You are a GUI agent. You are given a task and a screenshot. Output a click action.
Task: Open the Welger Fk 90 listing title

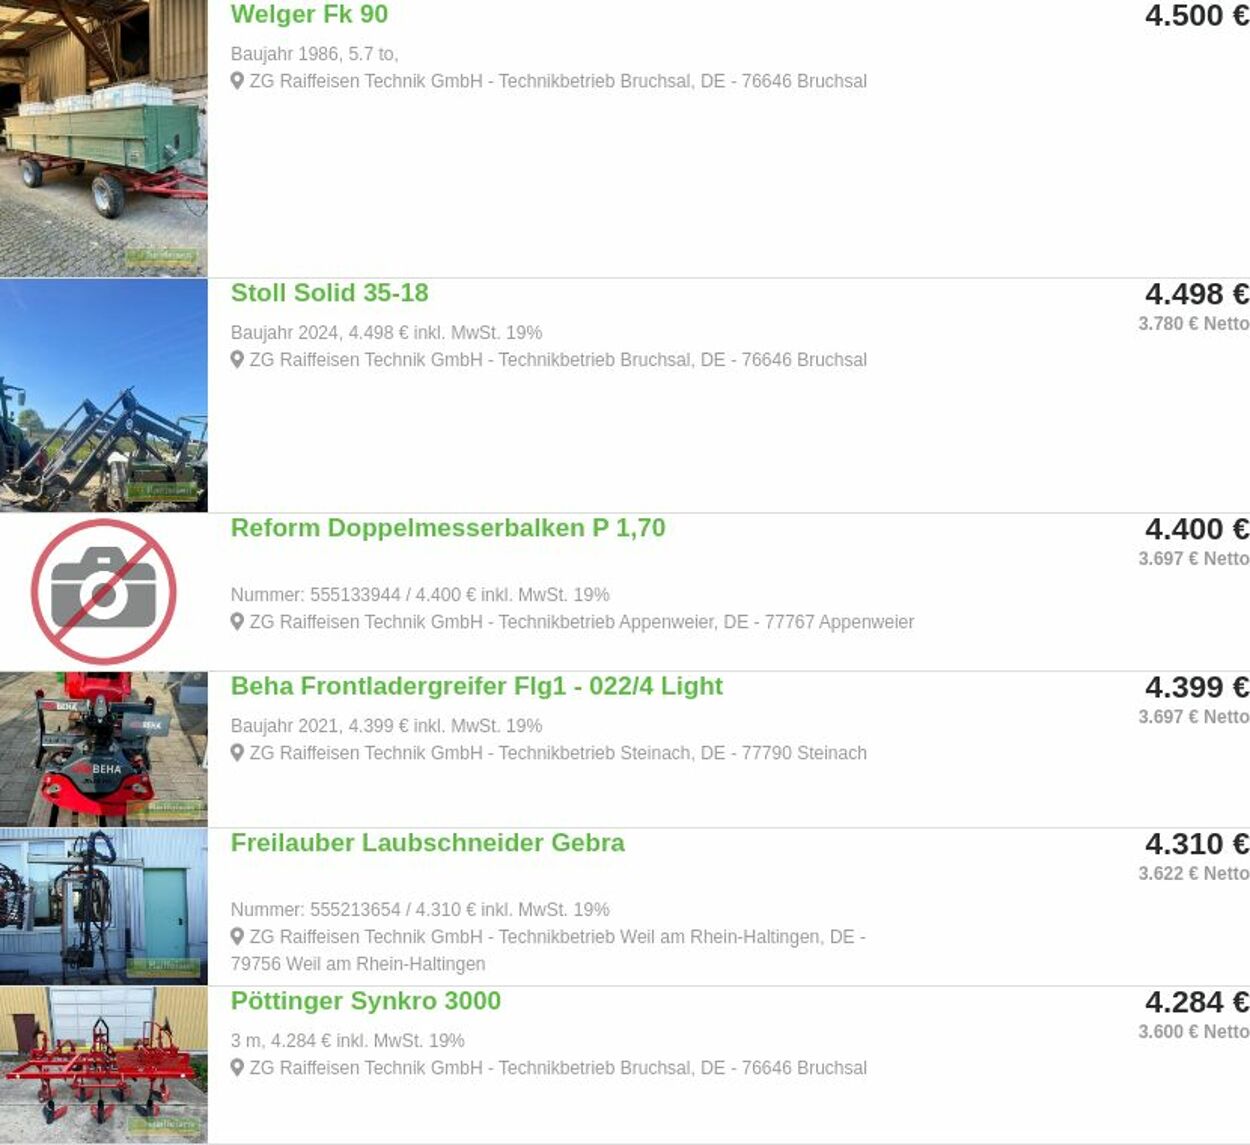coord(309,15)
